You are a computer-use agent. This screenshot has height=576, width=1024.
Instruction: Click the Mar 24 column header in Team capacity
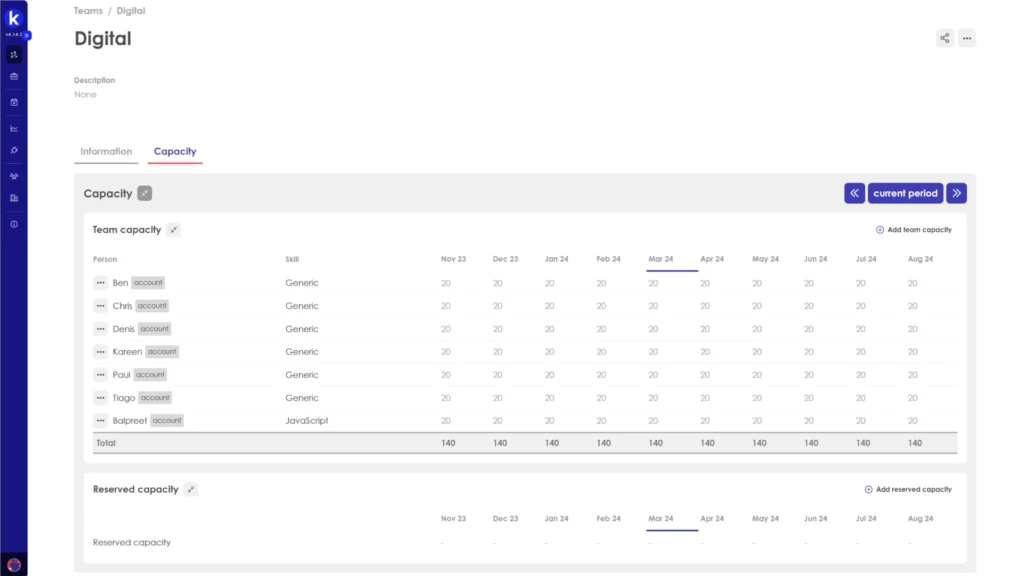click(660, 259)
